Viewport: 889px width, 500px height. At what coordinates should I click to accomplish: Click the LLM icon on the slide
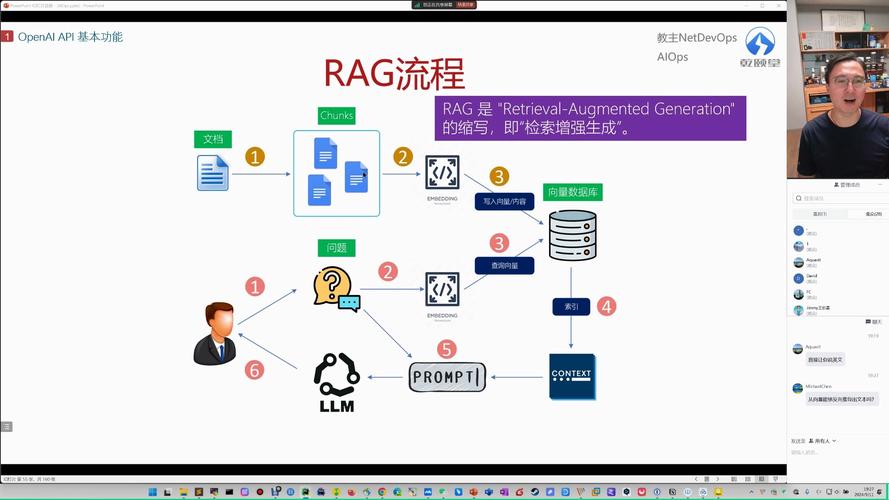[336, 382]
